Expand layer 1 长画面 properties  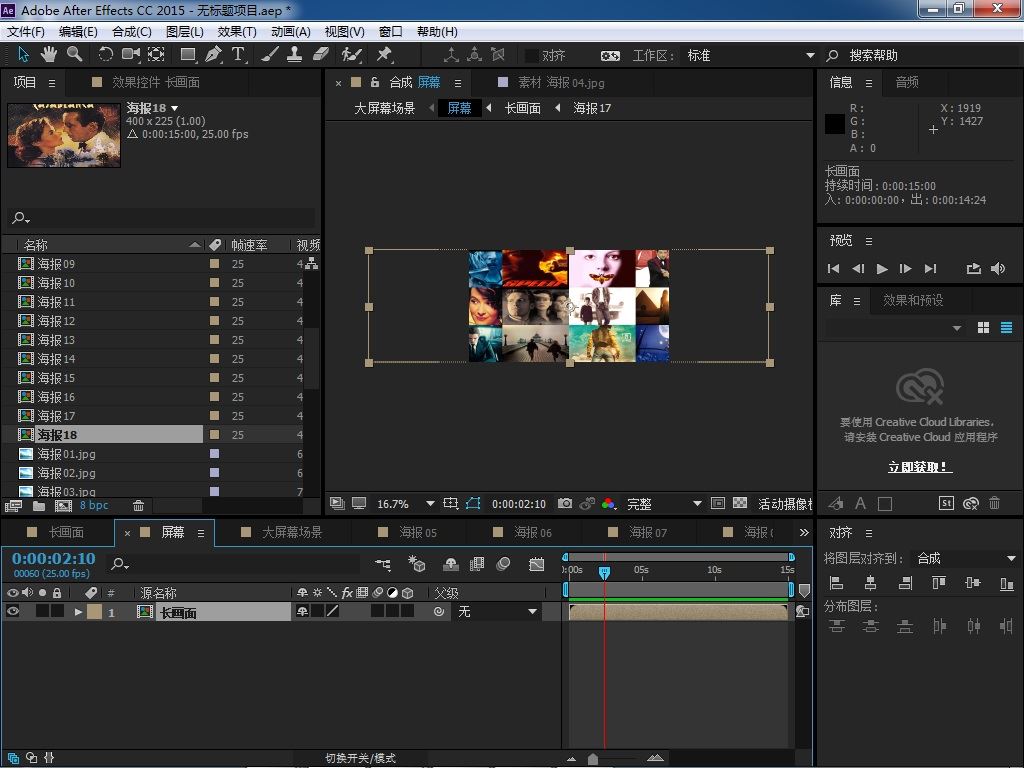[x=78, y=612]
